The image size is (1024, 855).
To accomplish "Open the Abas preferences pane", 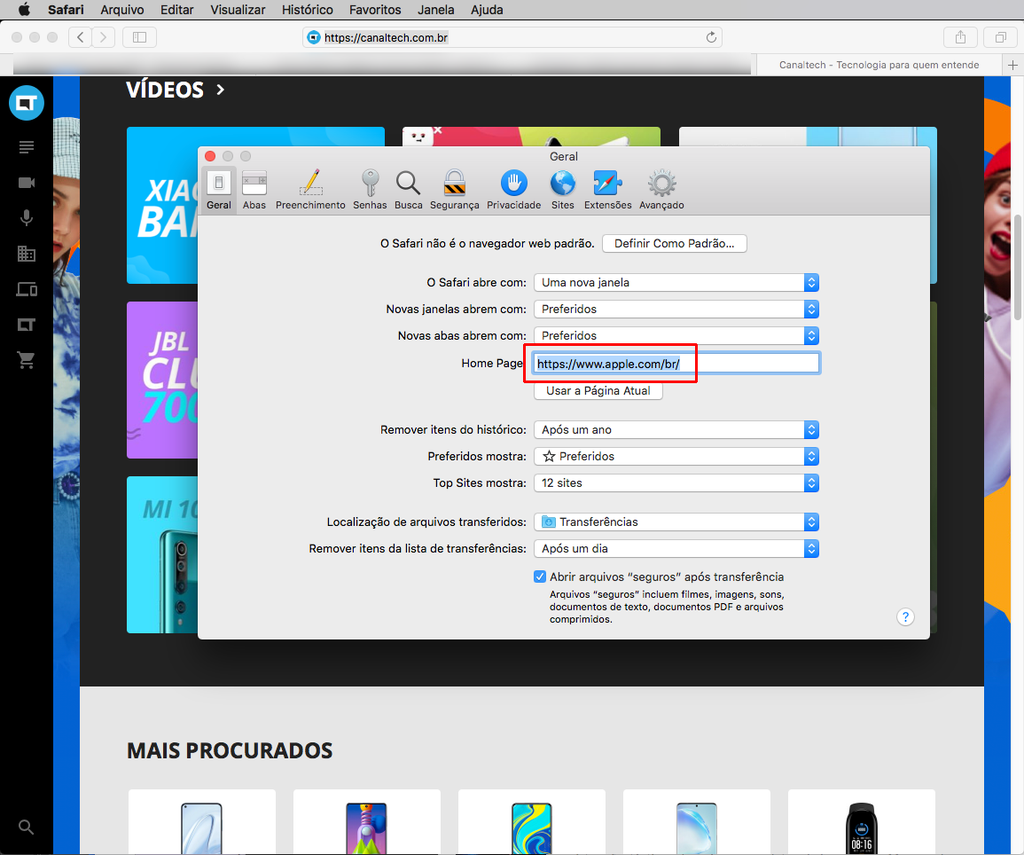I will pos(254,189).
